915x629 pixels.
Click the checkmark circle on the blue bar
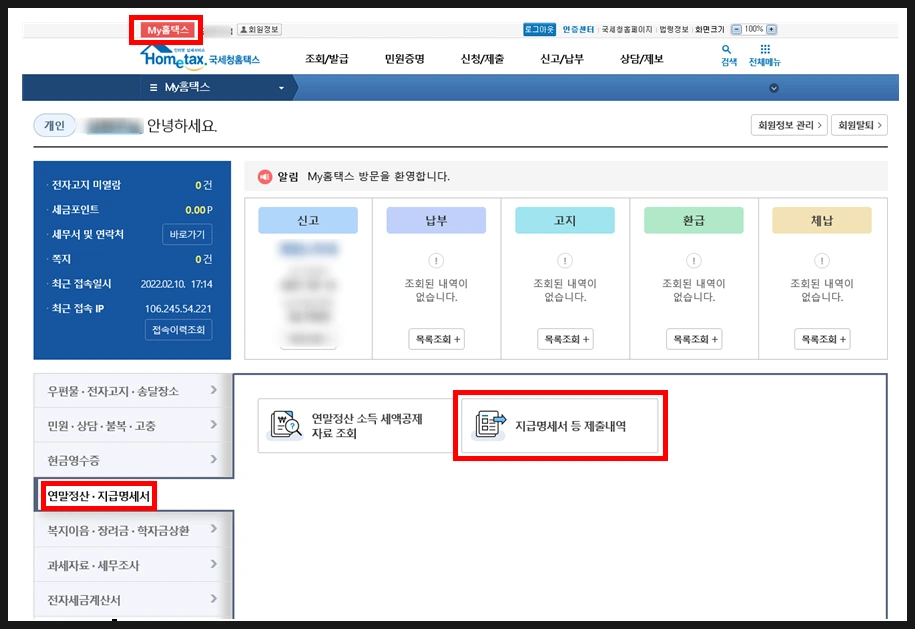point(774,88)
